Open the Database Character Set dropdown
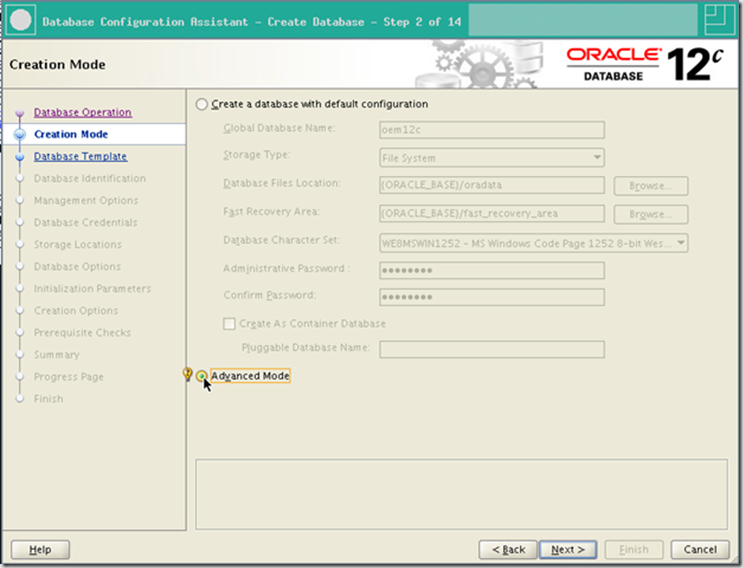 coord(534,243)
